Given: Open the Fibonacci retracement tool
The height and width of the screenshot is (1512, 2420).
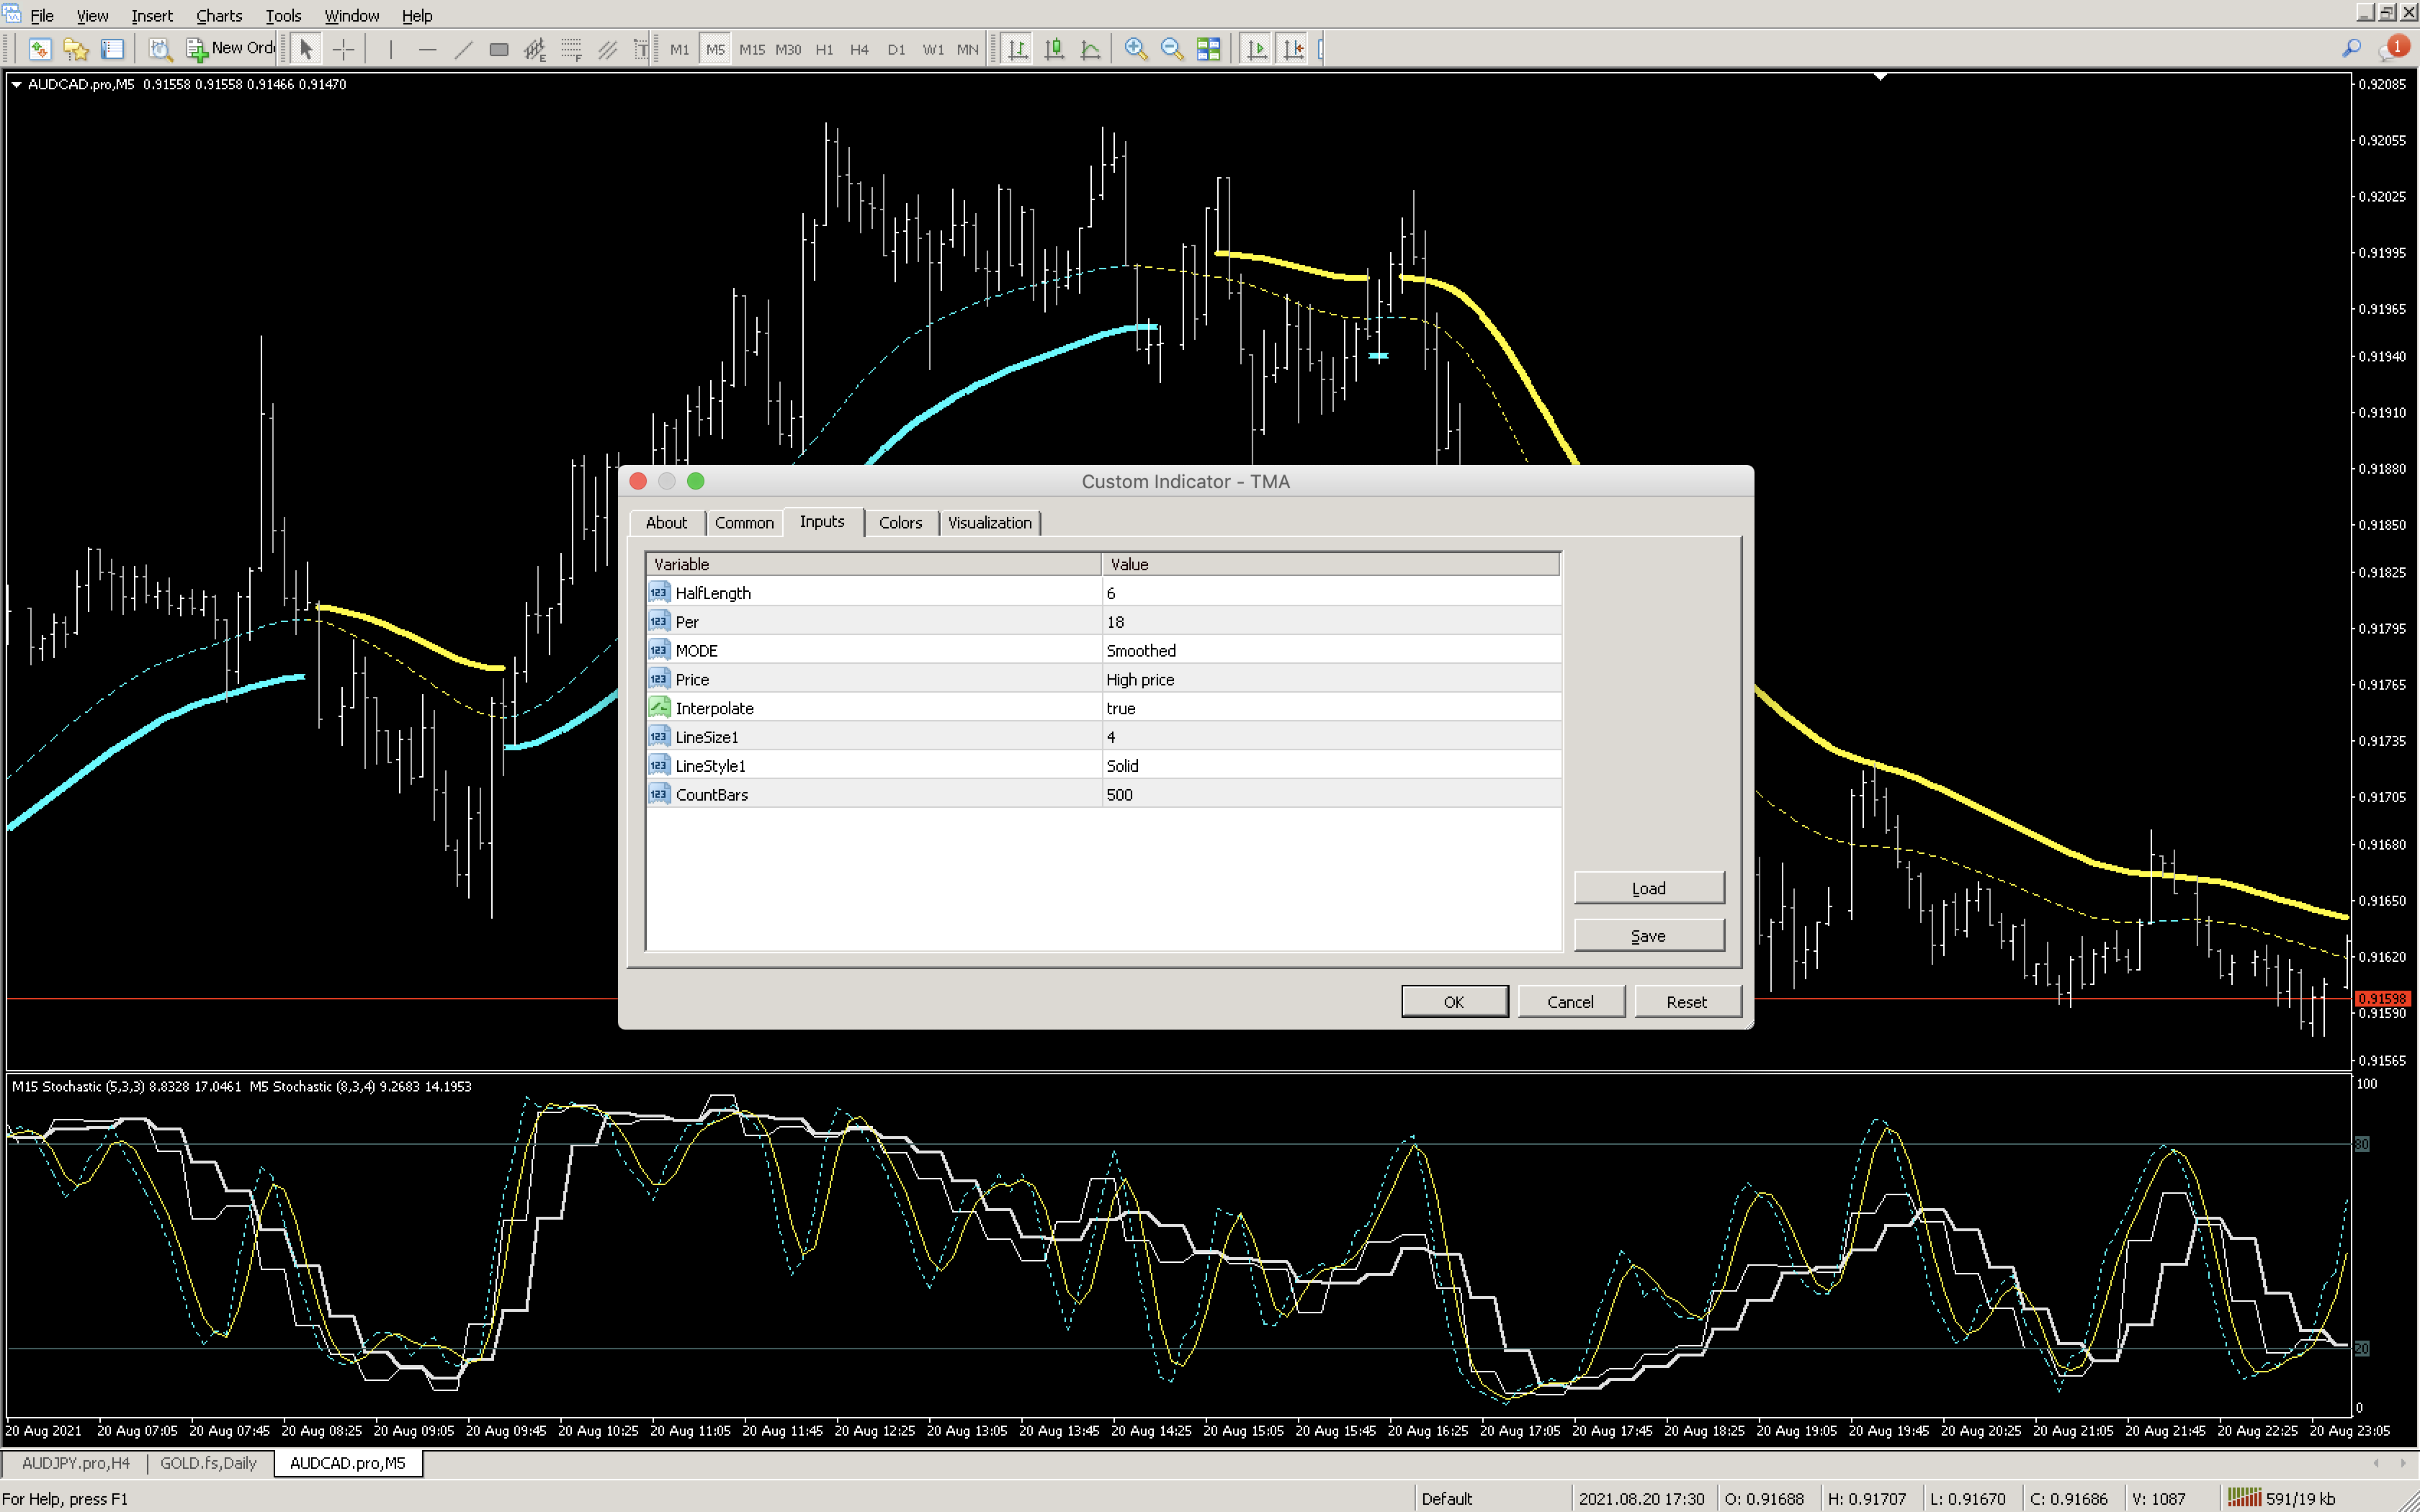Looking at the screenshot, I should (x=571, y=49).
